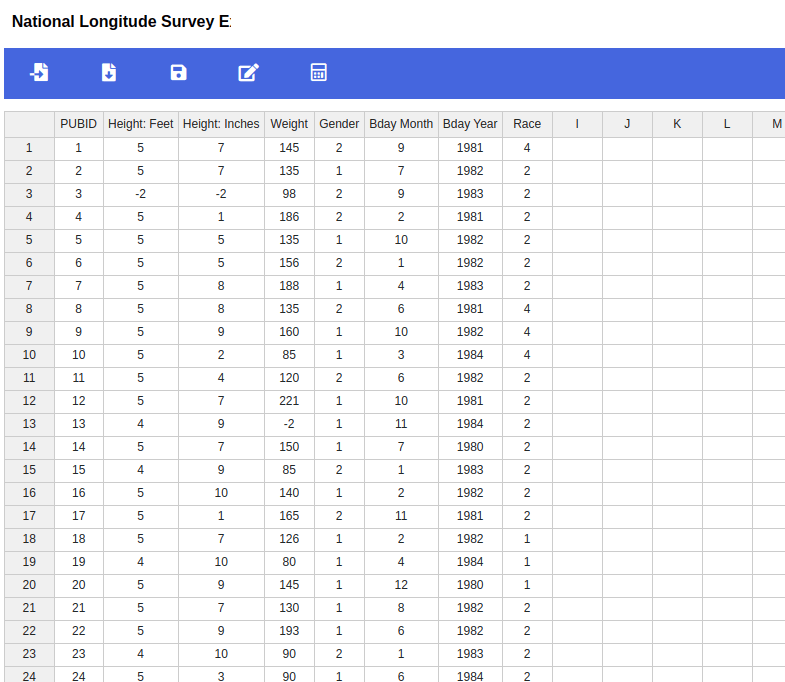Click Weight cell 186 in row 4

click(289, 217)
